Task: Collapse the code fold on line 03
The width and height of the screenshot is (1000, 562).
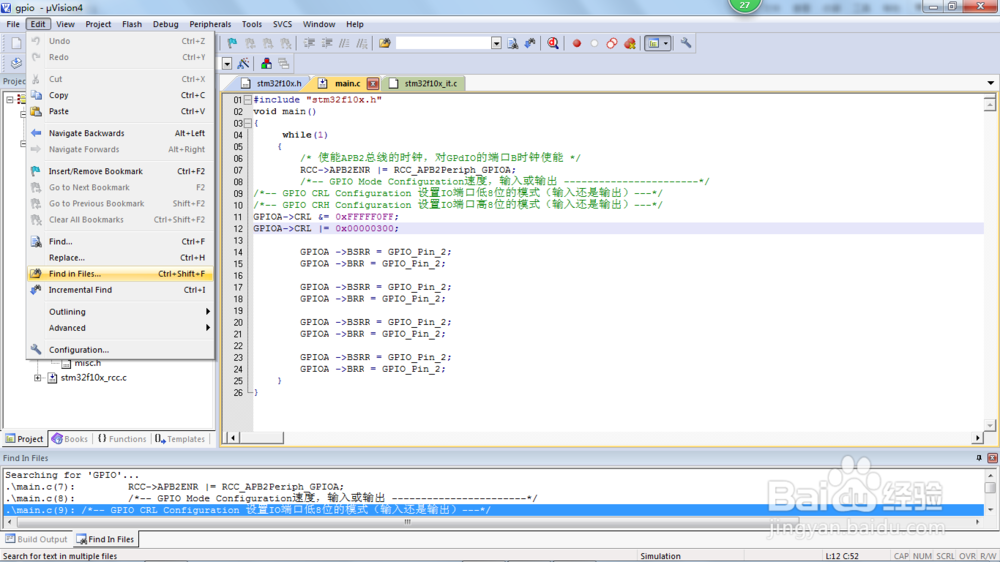Action: pyautogui.click(x=247, y=123)
